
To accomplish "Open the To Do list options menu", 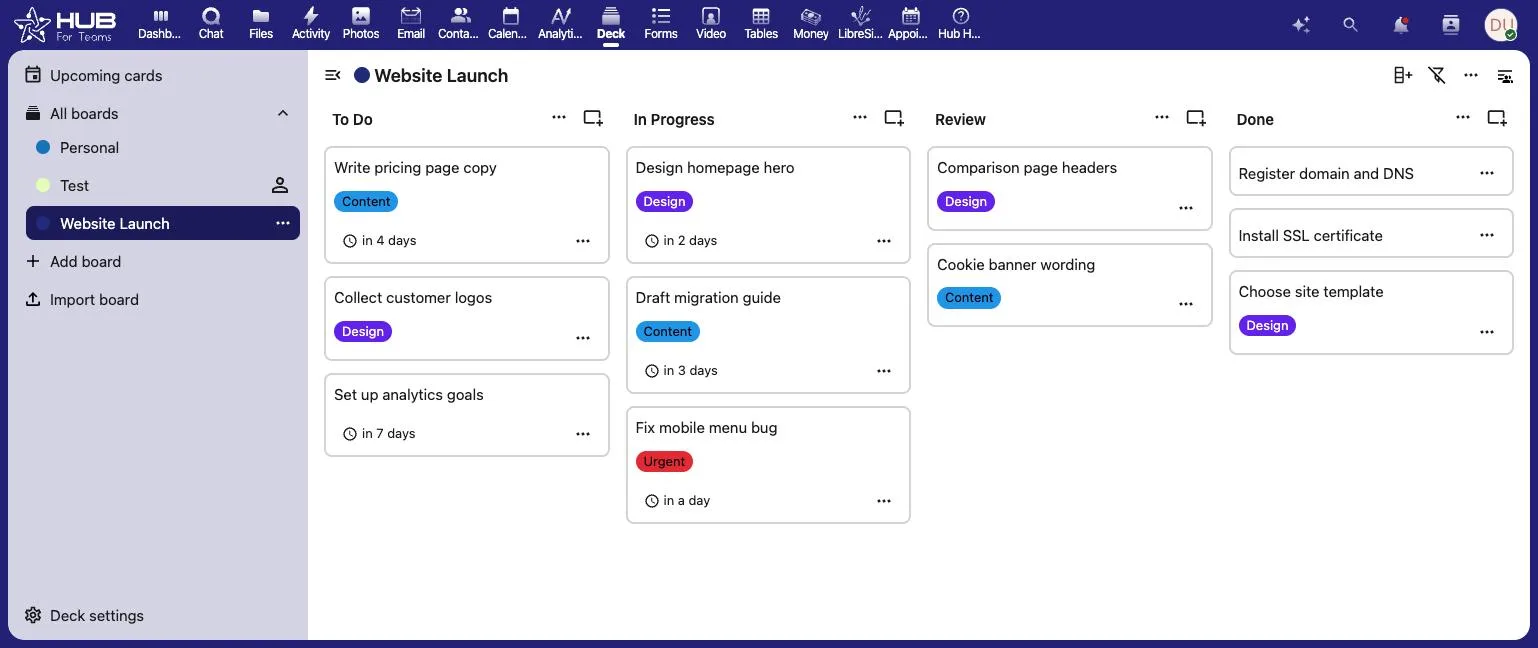I will pos(559,118).
